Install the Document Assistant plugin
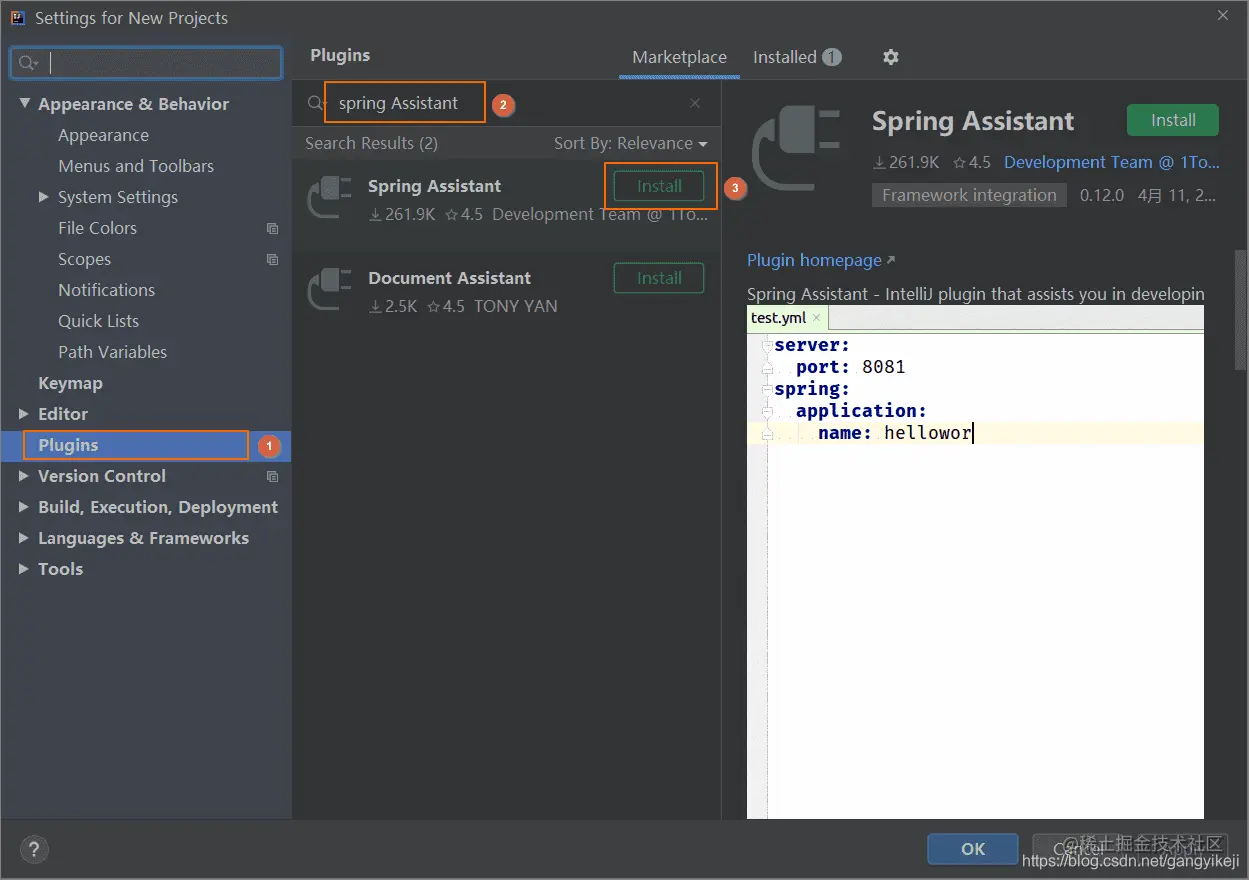1249x880 pixels. [x=659, y=278]
